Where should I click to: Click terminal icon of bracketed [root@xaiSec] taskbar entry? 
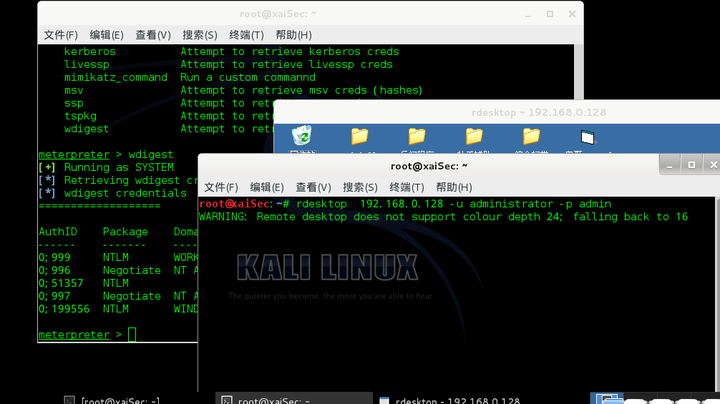click(x=69, y=400)
